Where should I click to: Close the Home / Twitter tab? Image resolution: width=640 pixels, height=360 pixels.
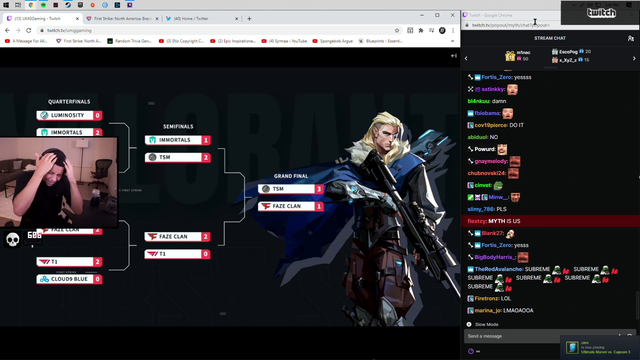236,19
